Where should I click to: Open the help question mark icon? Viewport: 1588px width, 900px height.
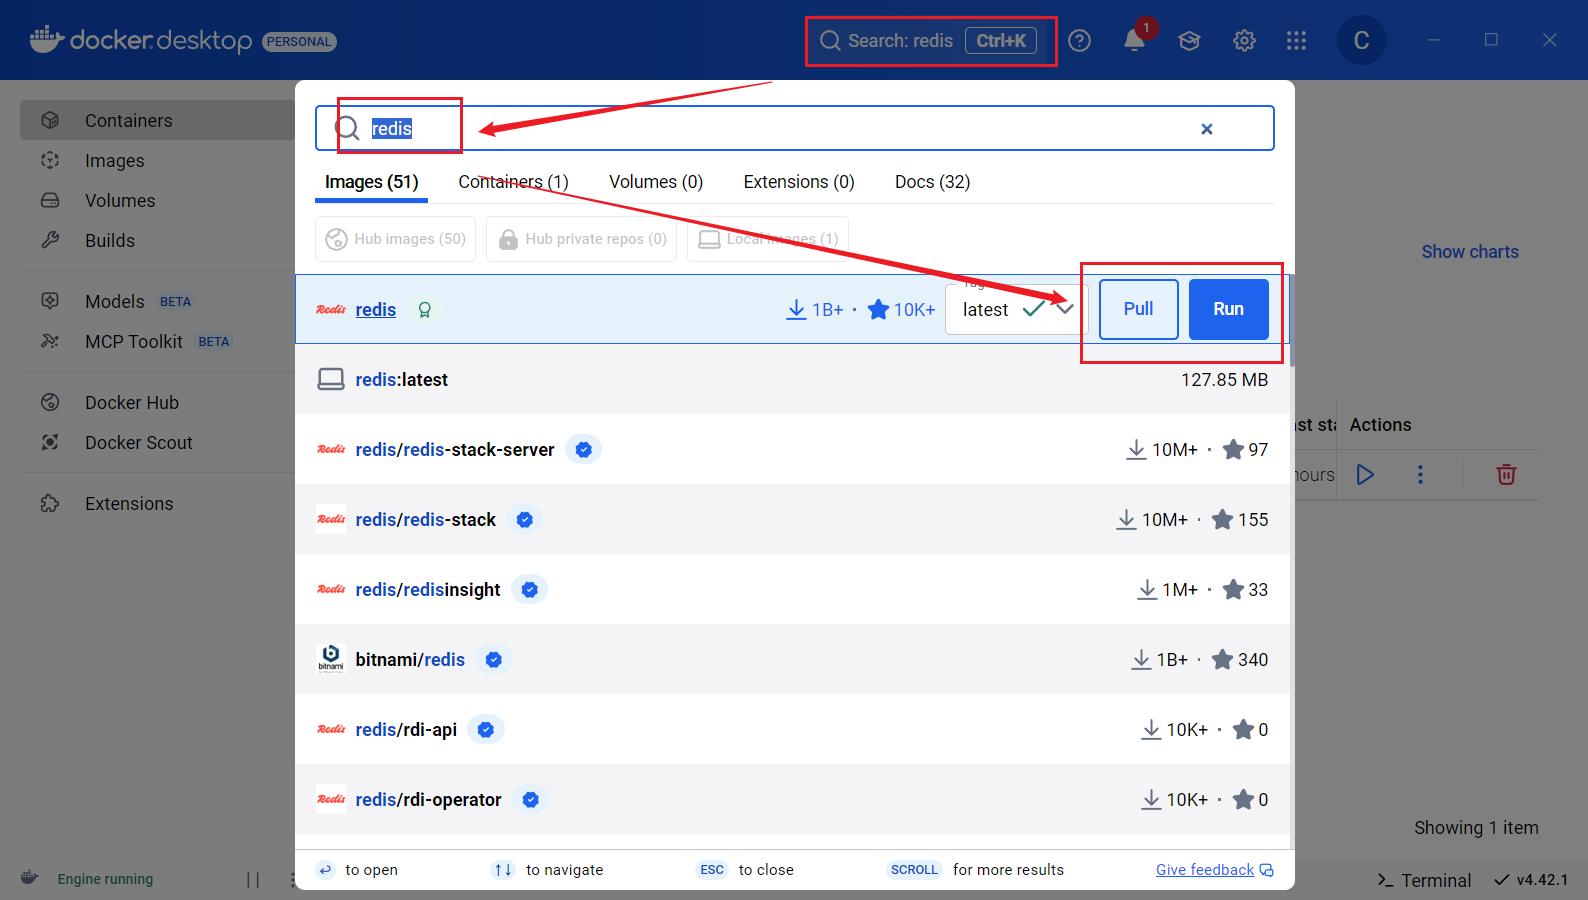1079,41
